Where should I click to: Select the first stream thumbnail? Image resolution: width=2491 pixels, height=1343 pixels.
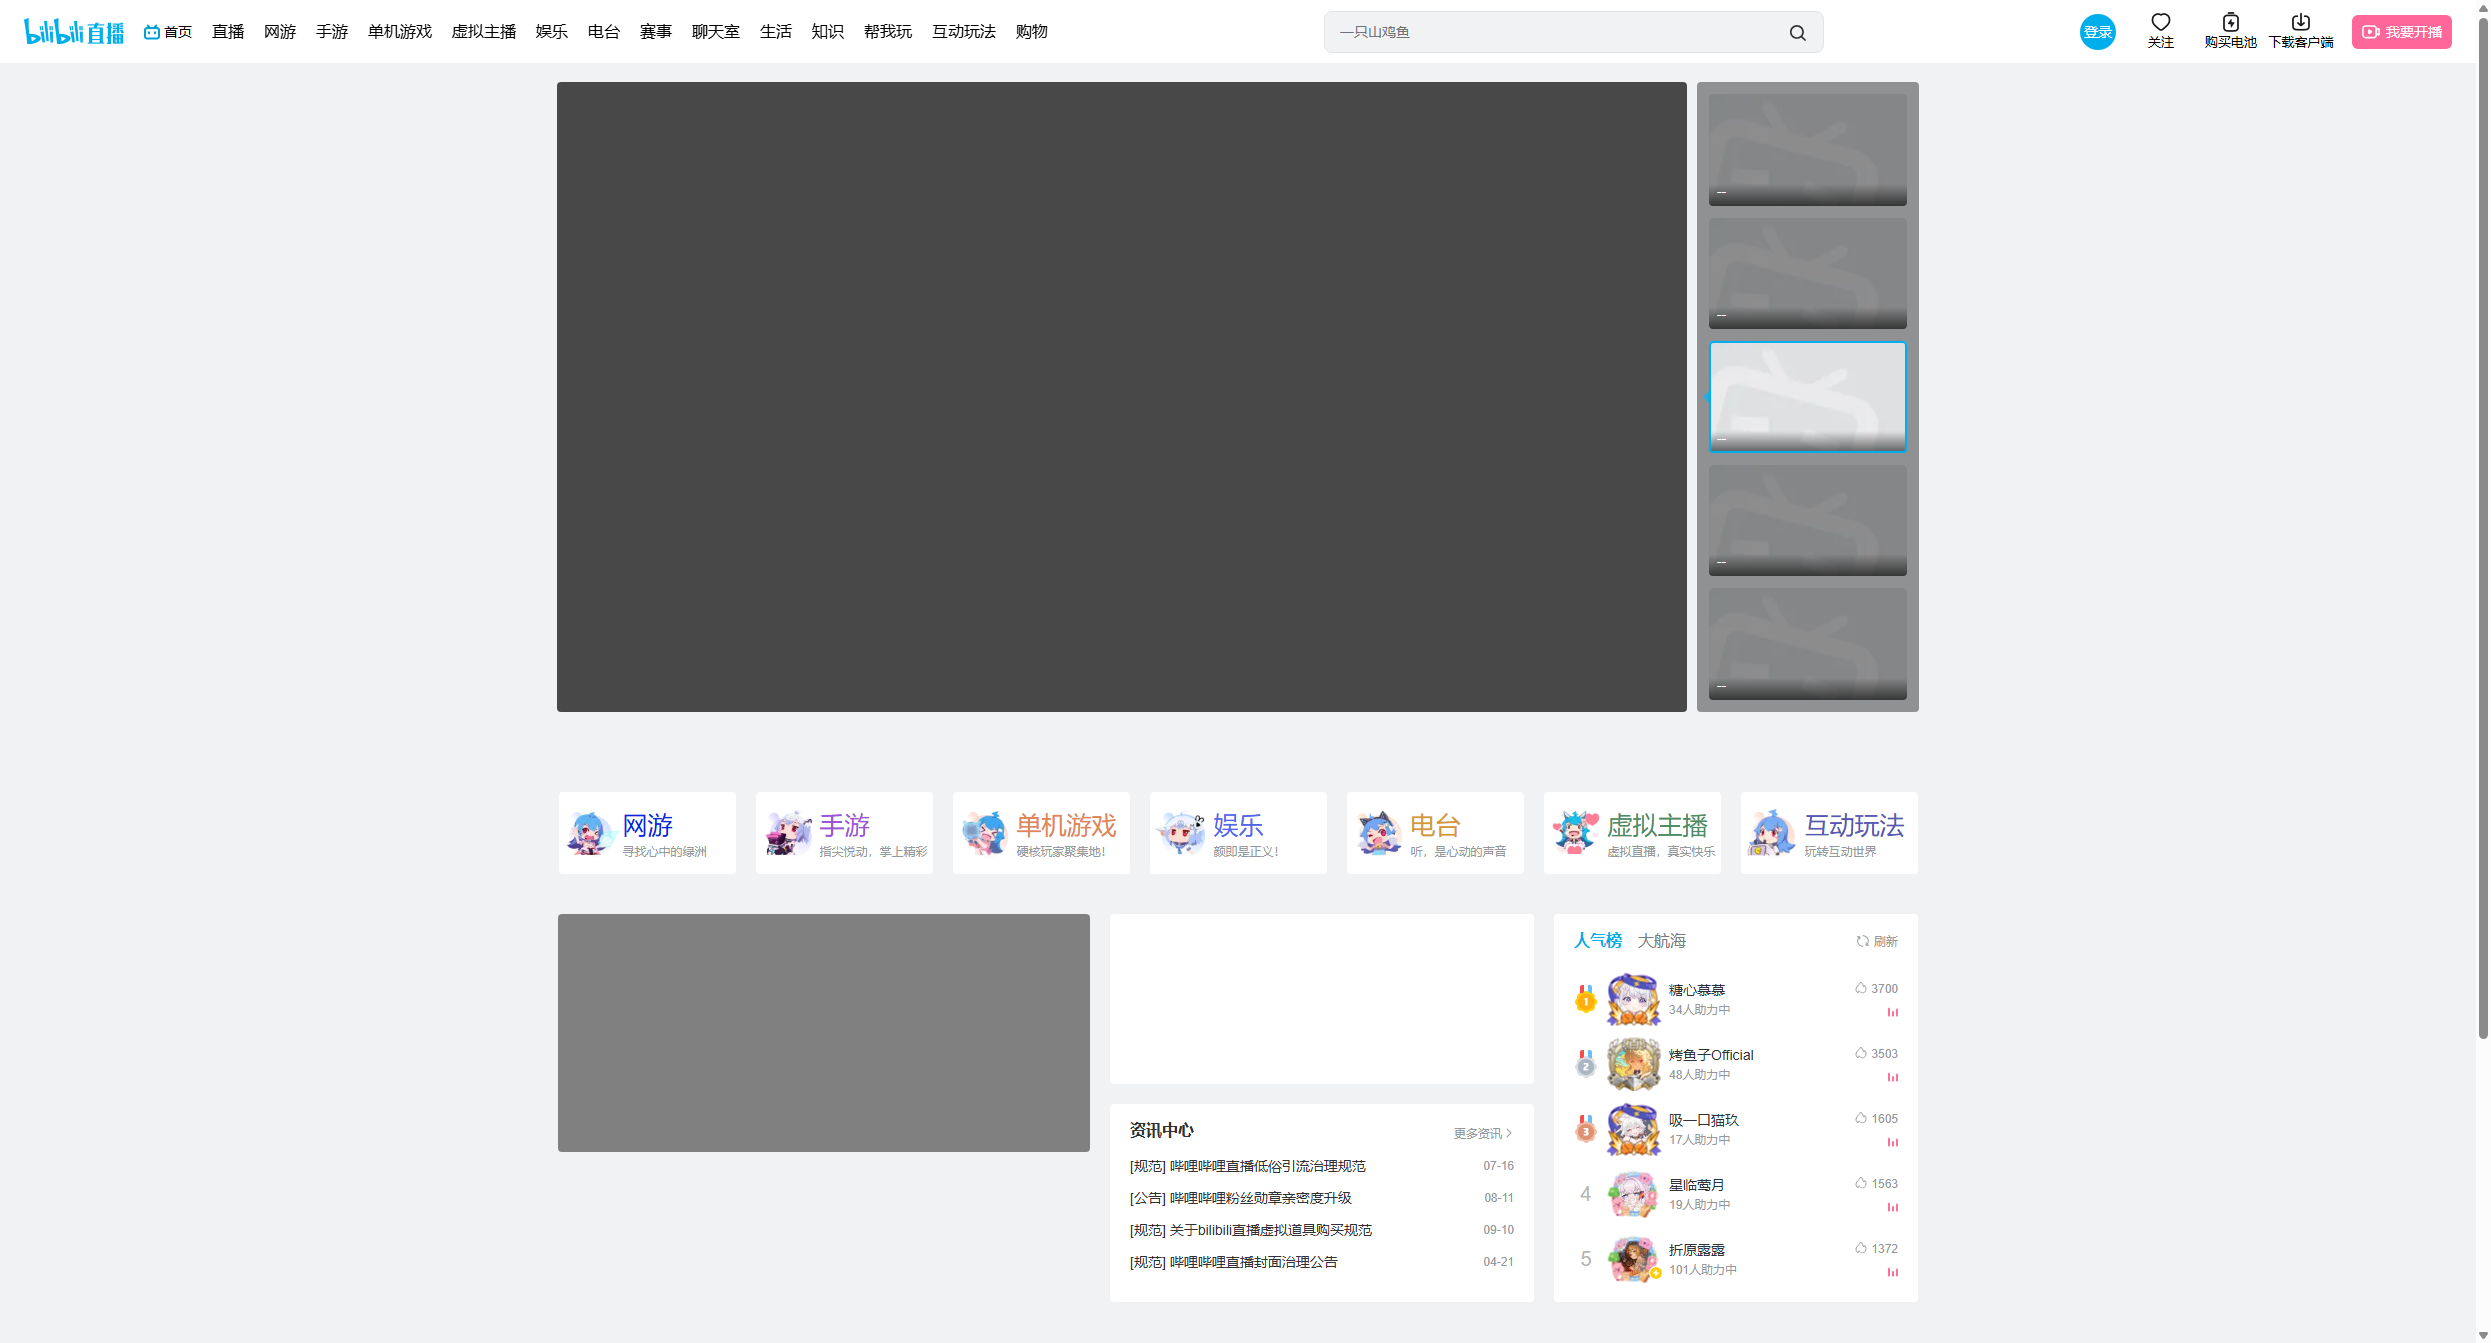[x=1808, y=150]
